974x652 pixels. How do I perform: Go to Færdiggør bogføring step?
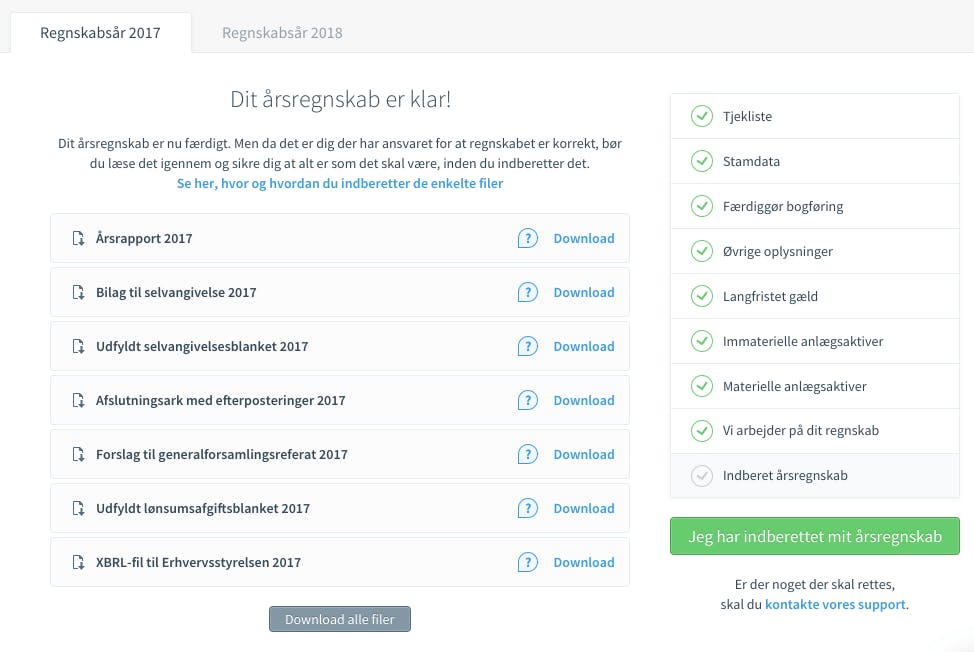click(815, 206)
